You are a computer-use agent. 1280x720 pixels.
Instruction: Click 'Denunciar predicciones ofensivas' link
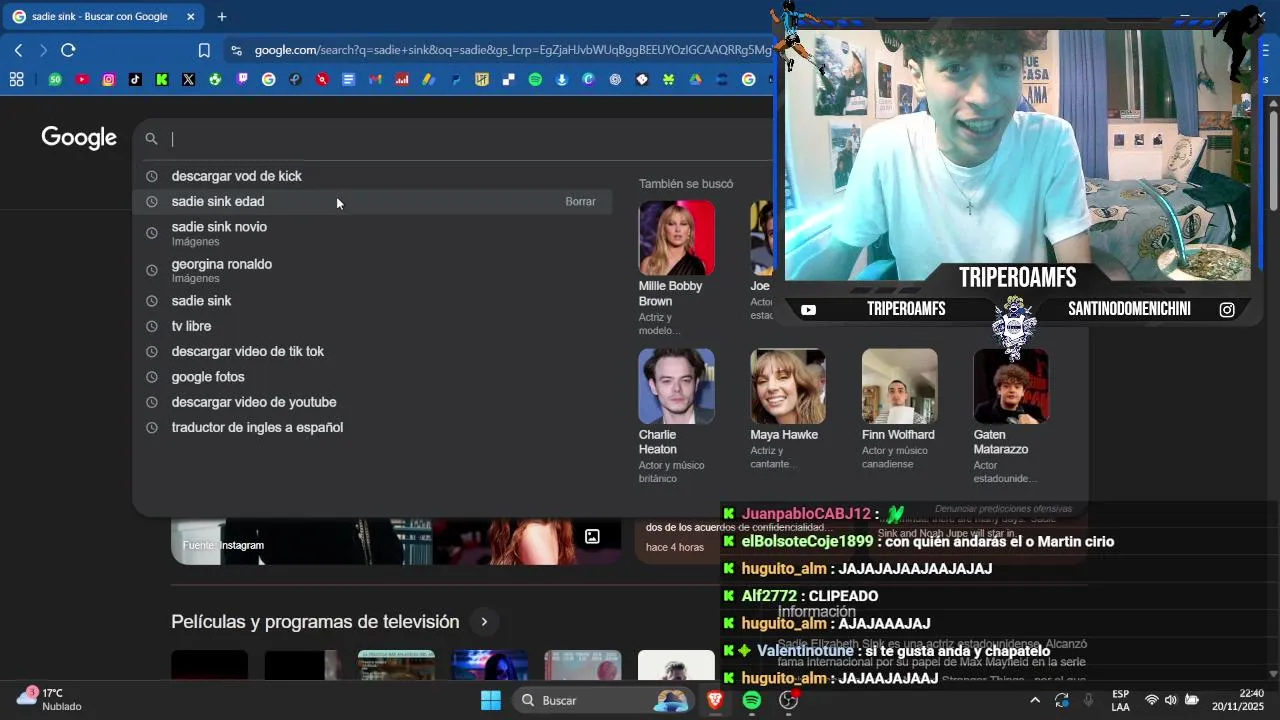tap(1003, 509)
